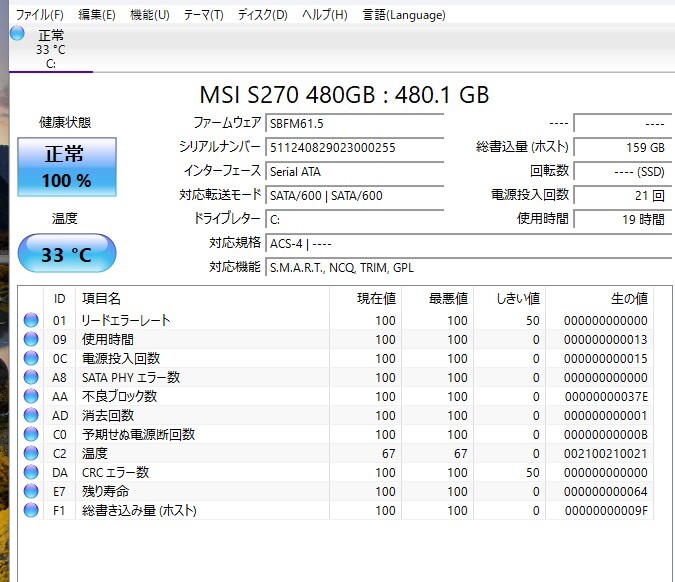Image resolution: width=675 pixels, height=582 pixels.
Task: Click the power on hours value 19 時間
Action: (x=622, y=220)
